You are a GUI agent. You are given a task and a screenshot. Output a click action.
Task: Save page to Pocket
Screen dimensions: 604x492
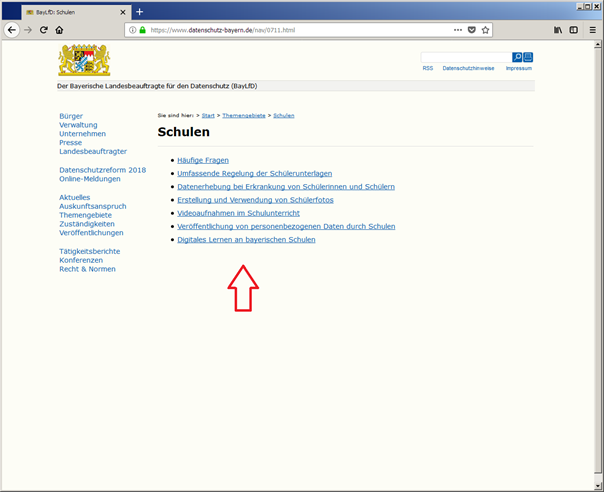pos(471,30)
